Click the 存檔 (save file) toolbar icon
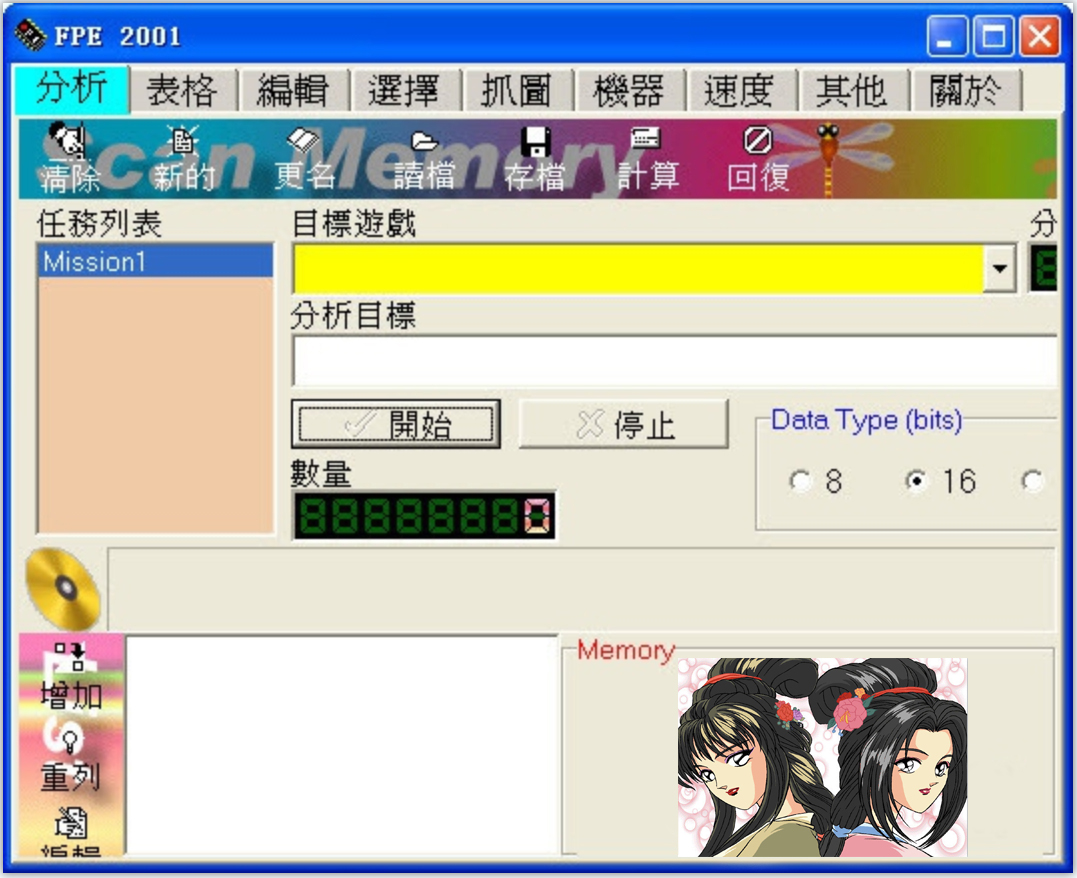 click(x=535, y=158)
